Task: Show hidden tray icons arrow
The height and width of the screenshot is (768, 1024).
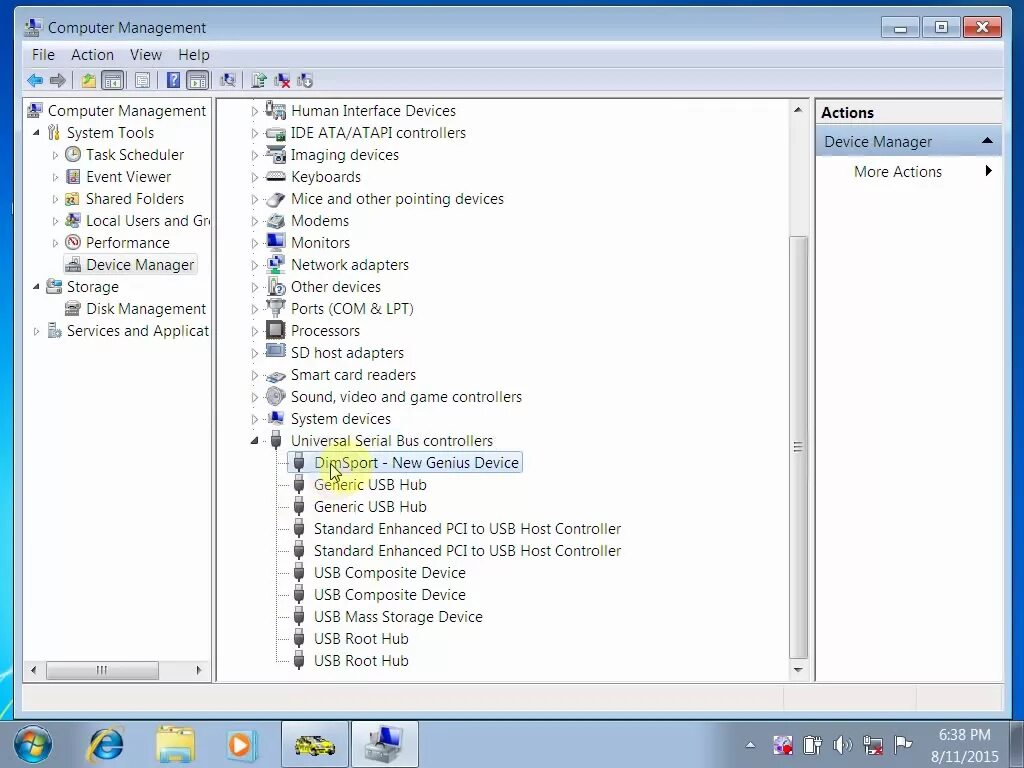Action: click(750, 744)
